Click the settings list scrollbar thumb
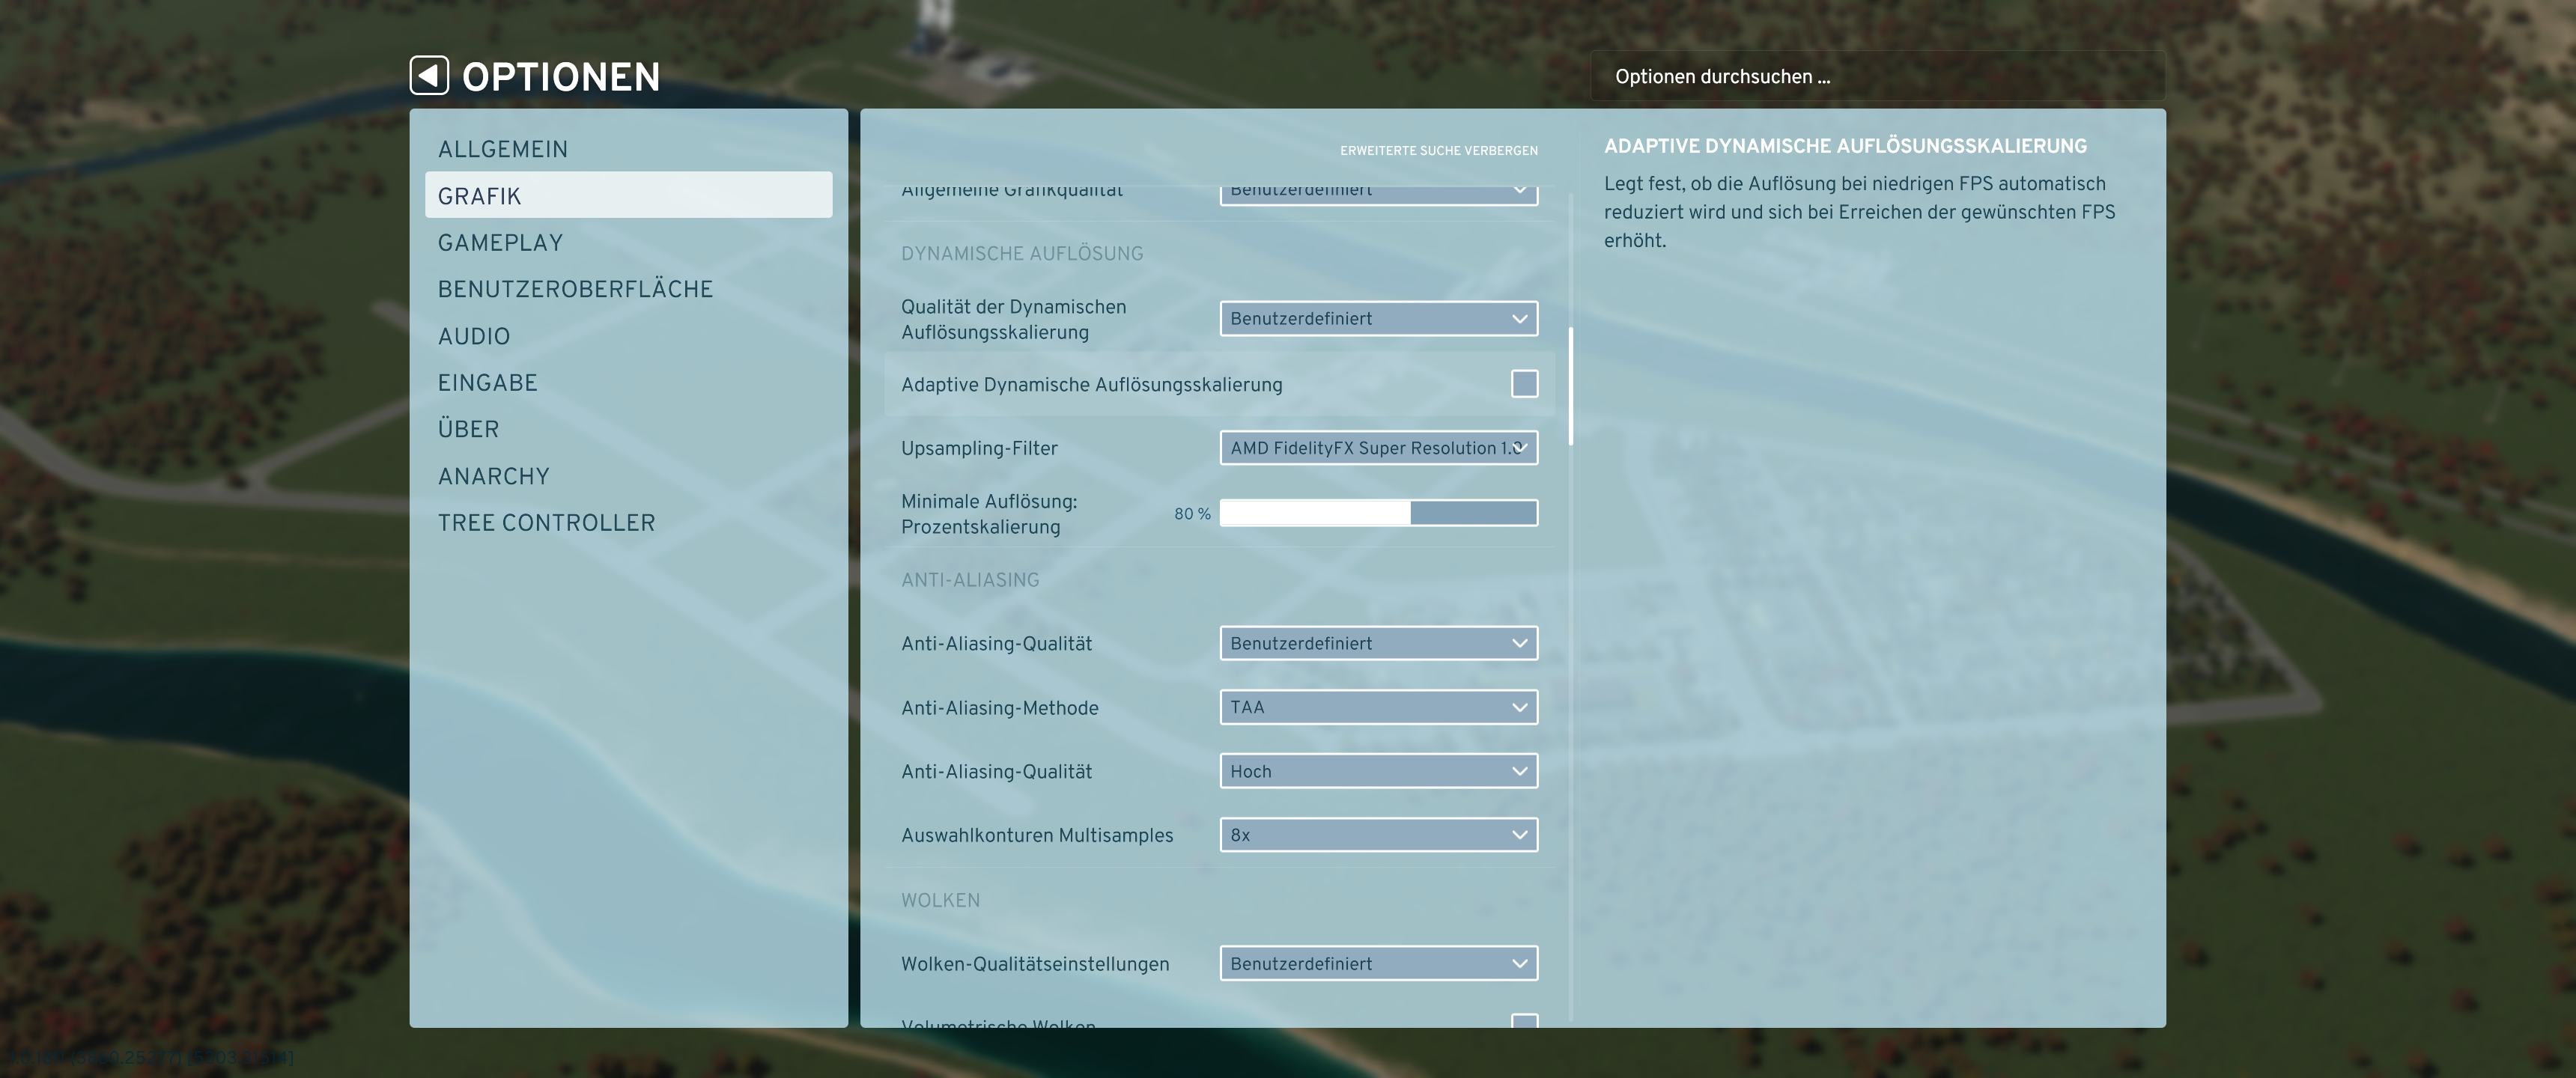Viewport: 2576px width, 1078px height. click(x=1571, y=386)
